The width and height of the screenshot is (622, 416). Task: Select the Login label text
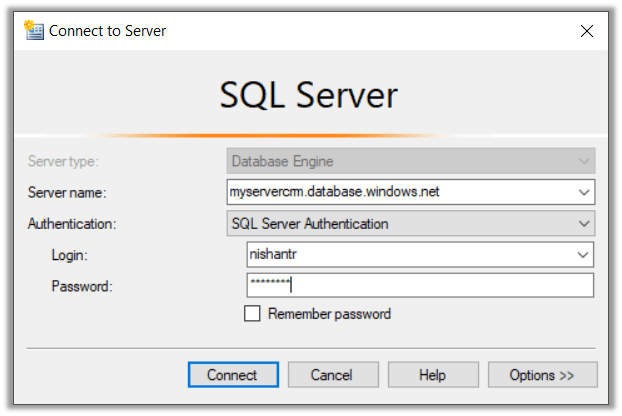(x=70, y=256)
